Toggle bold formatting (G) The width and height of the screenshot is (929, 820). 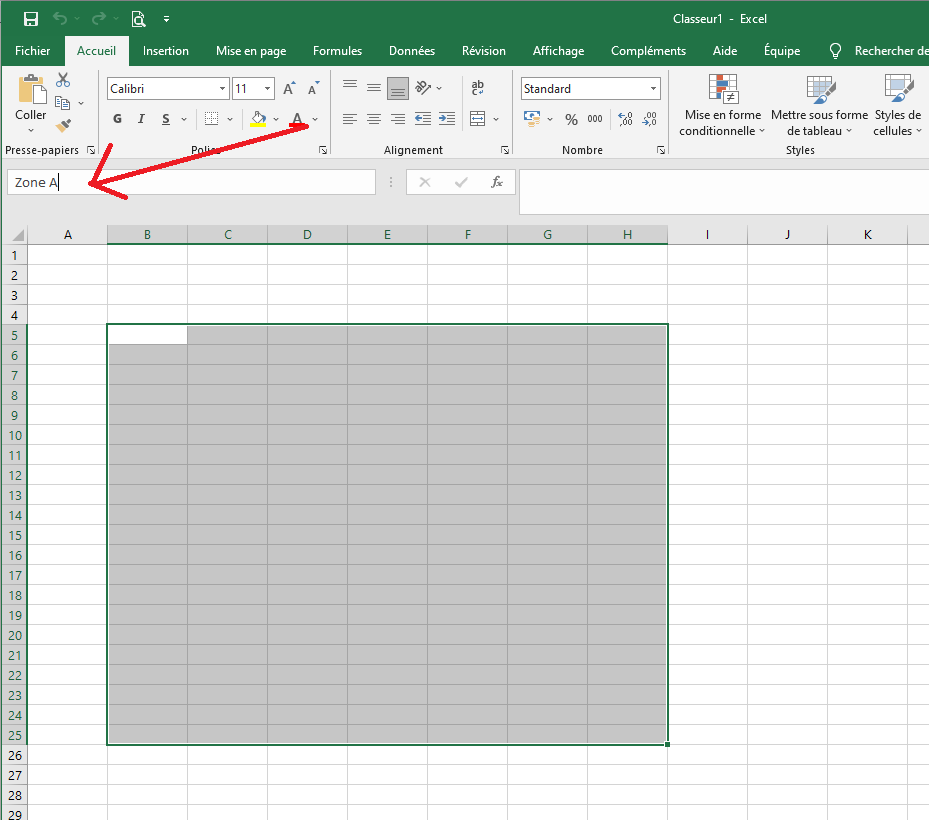pyautogui.click(x=117, y=119)
